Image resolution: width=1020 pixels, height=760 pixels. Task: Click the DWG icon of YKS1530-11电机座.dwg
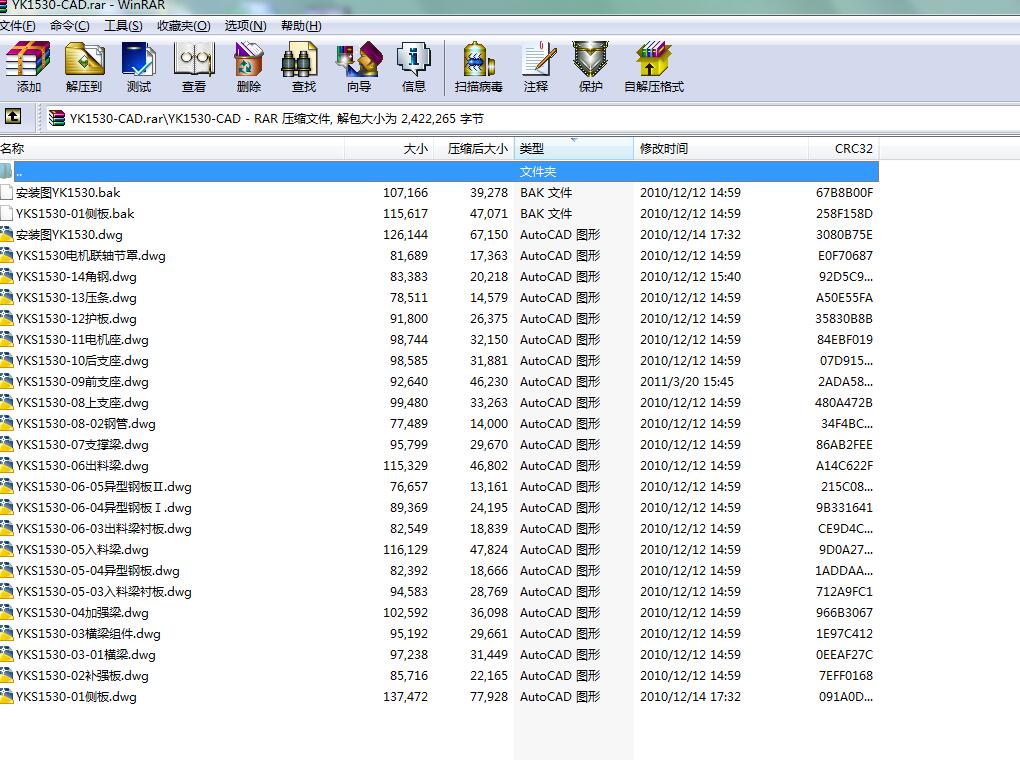point(7,340)
